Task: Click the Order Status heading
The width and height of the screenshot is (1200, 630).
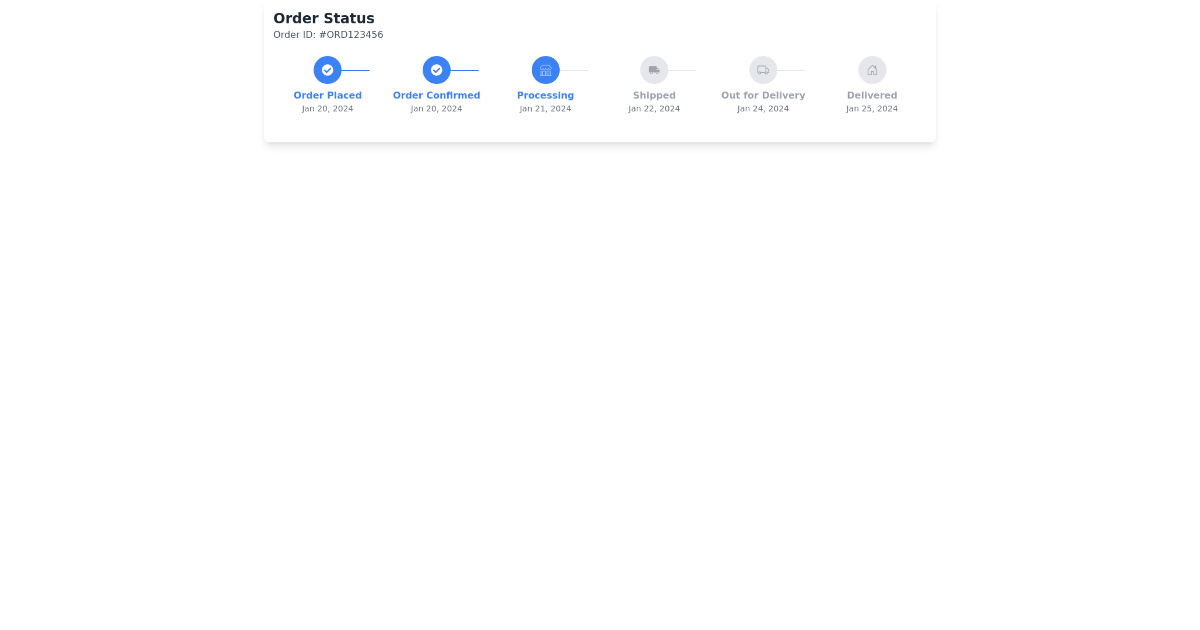Action: pyautogui.click(x=324, y=18)
